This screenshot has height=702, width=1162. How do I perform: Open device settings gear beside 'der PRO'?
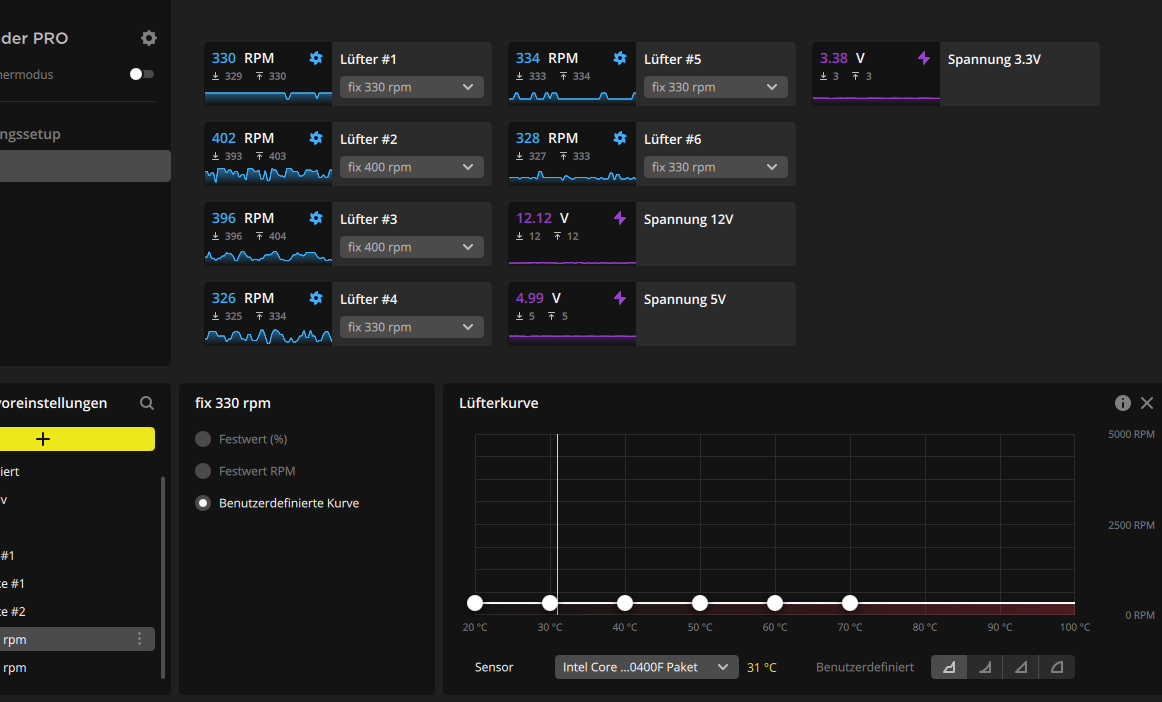149,38
